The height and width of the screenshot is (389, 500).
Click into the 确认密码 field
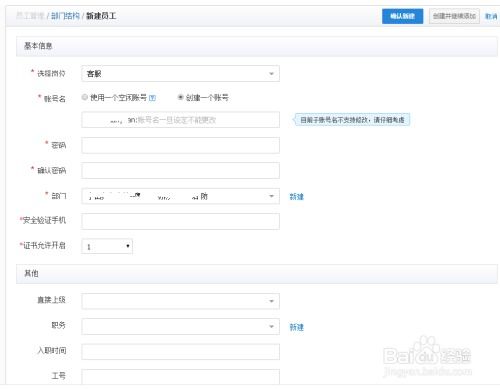tap(180, 171)
